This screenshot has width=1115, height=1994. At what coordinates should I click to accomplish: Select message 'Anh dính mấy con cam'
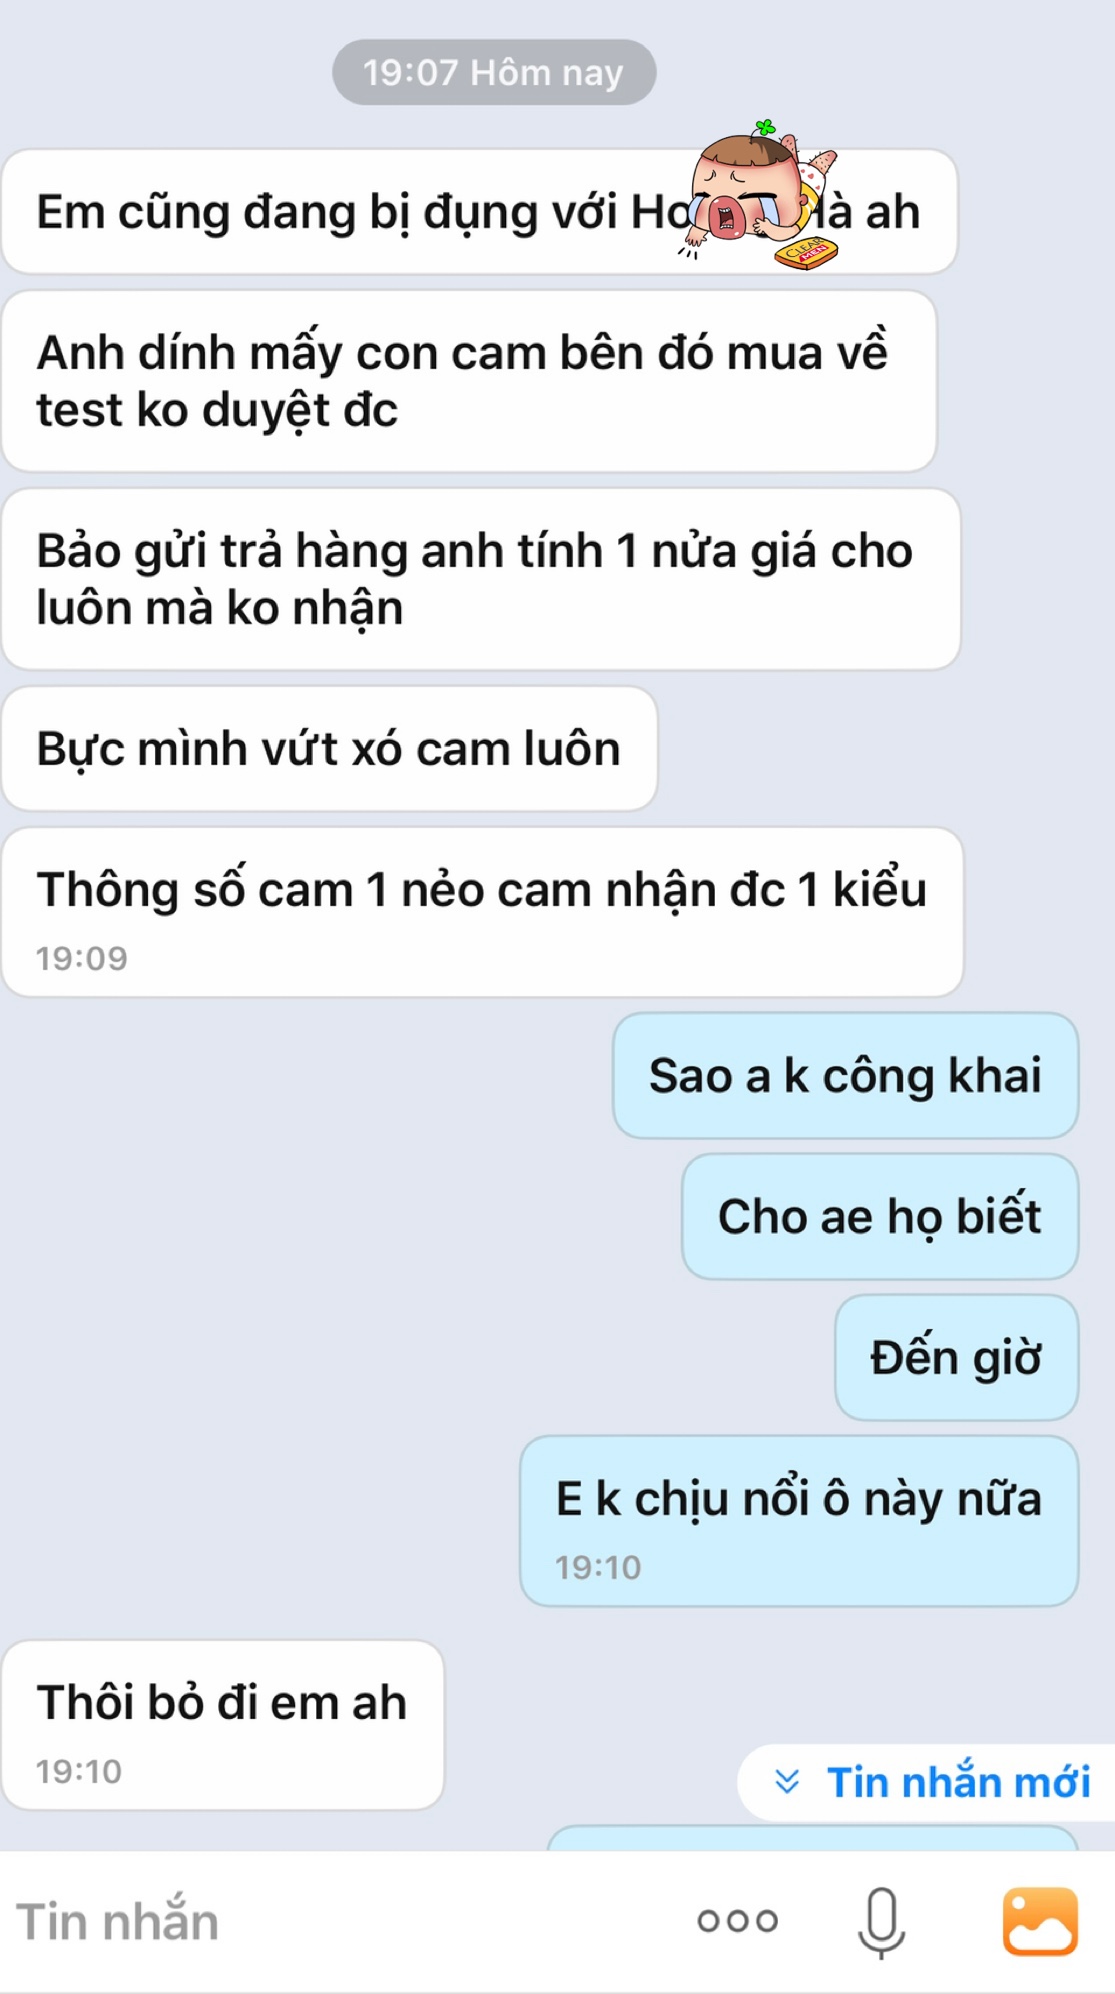tap(469, 381)
